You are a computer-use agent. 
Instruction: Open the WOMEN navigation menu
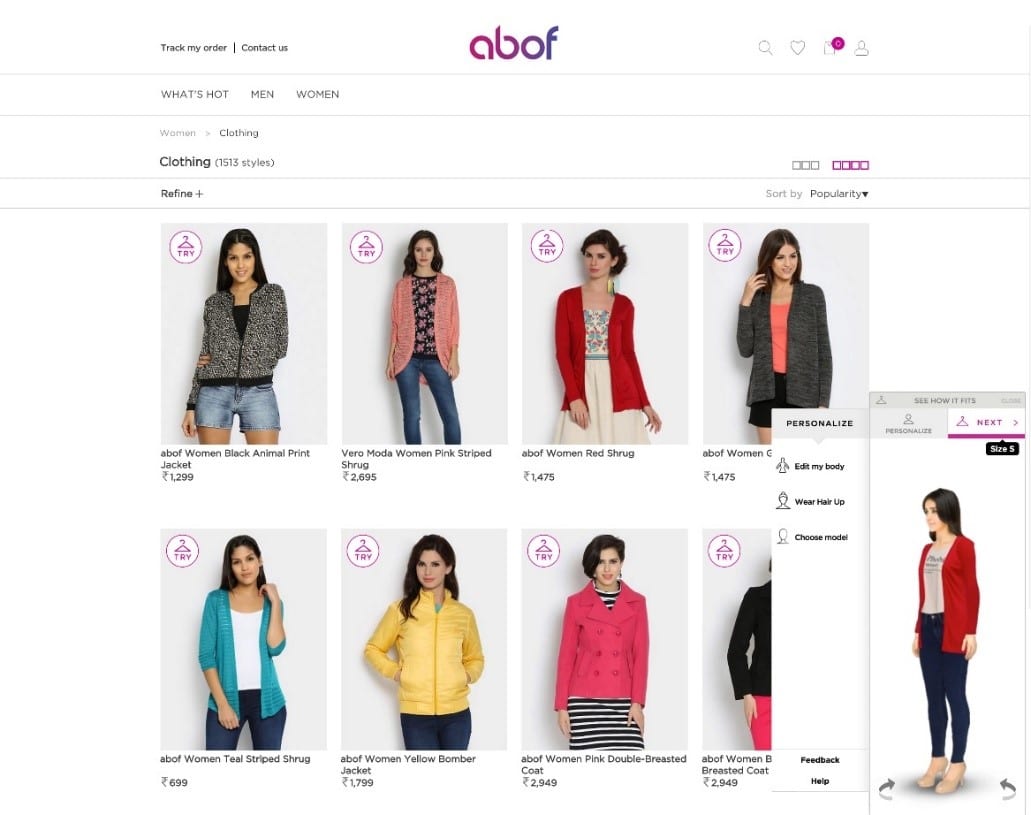click(x=318, y=94)
